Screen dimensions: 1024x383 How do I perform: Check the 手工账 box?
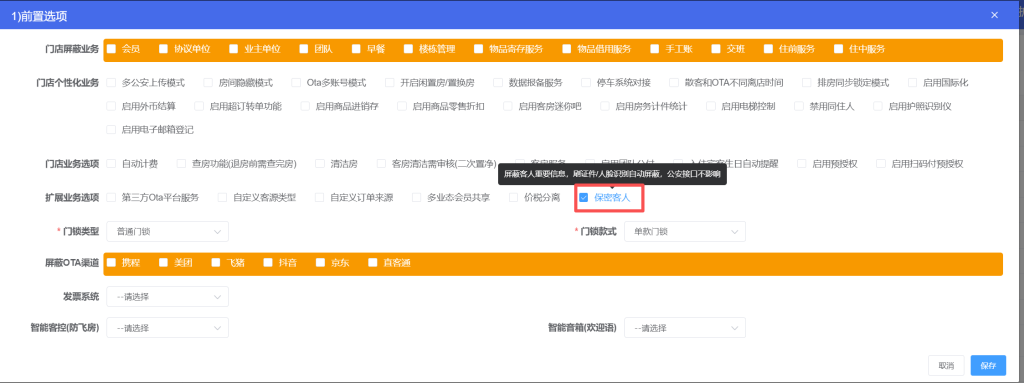655,49
